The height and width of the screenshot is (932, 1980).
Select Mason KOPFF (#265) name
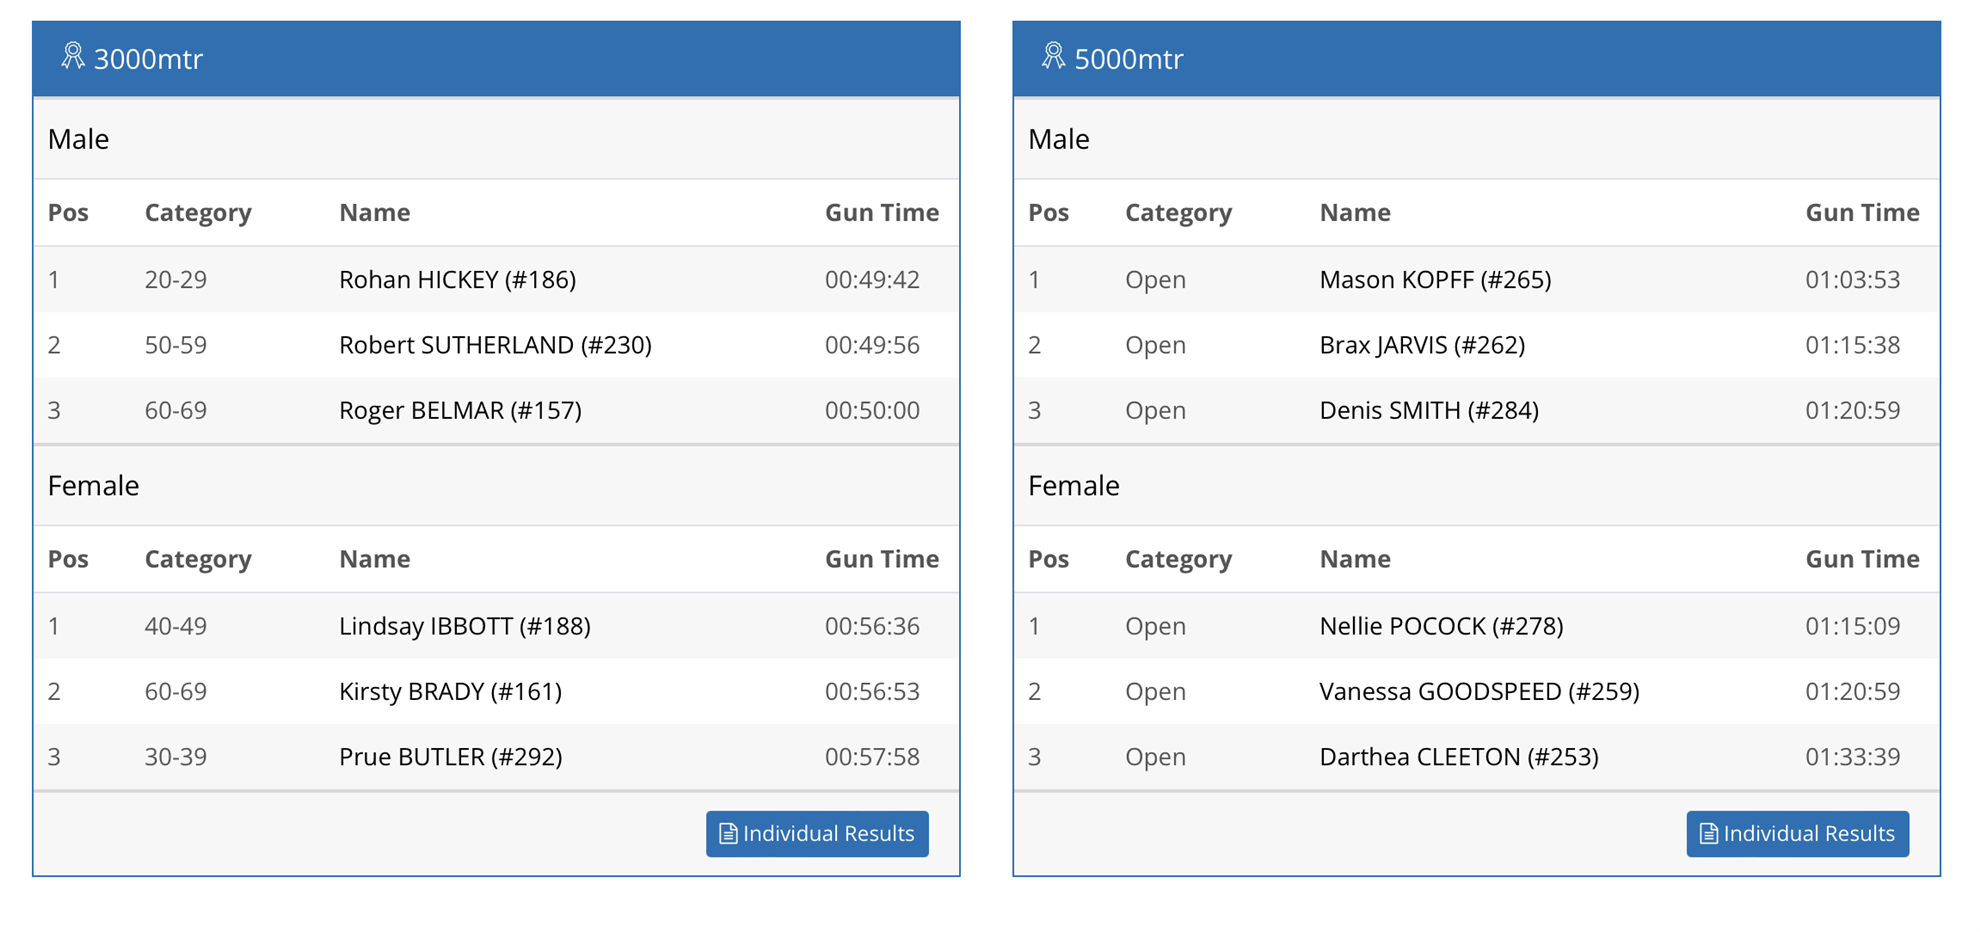1436,280
